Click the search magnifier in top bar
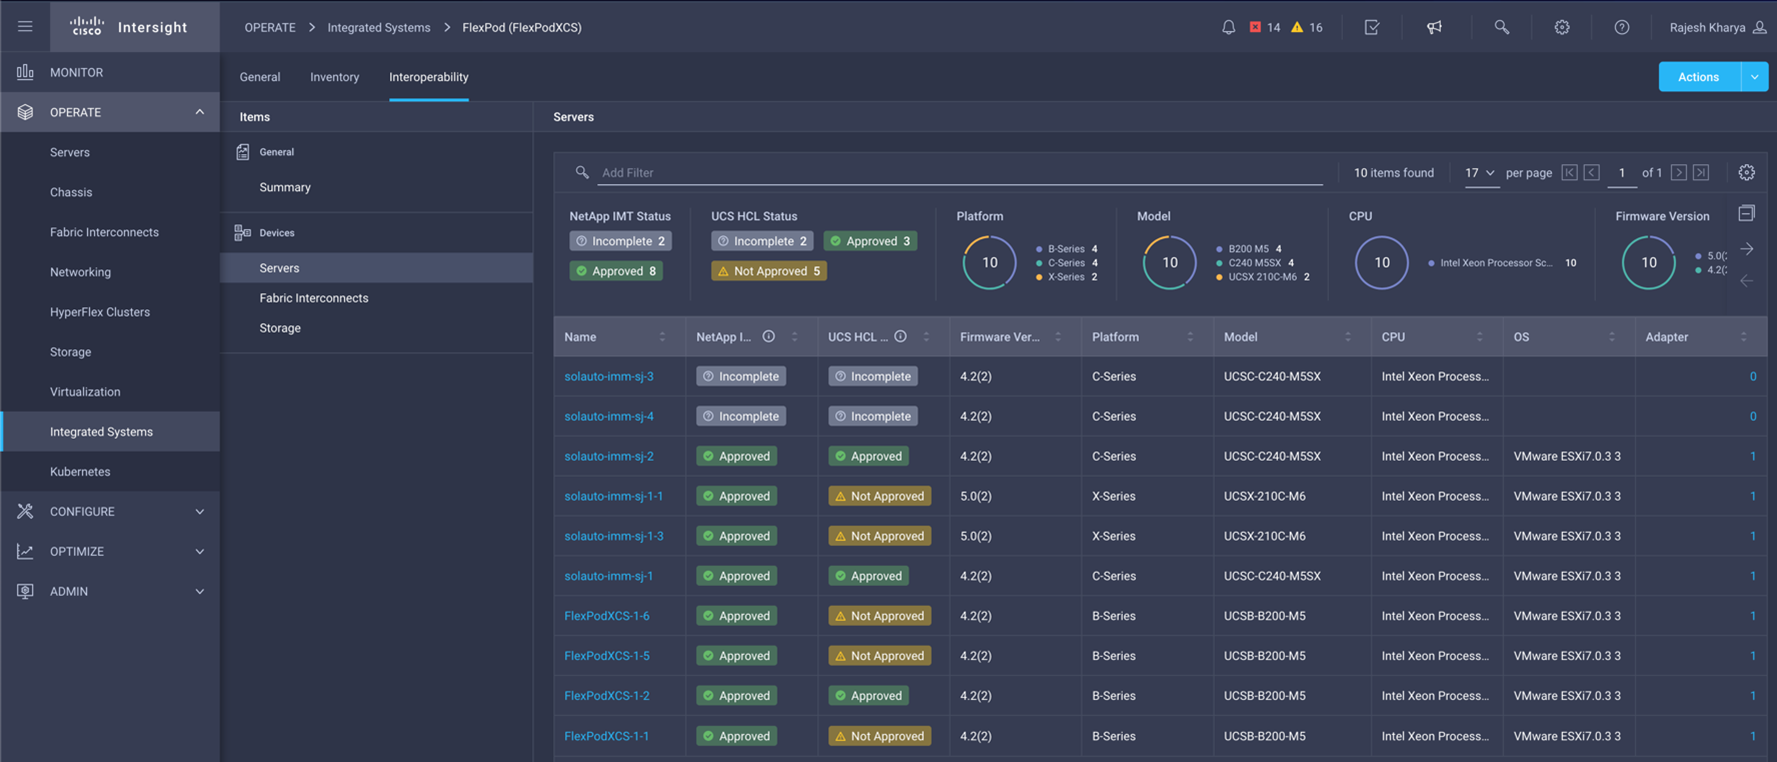Screen dimensions: 1777x762 tap(1501, 27)
